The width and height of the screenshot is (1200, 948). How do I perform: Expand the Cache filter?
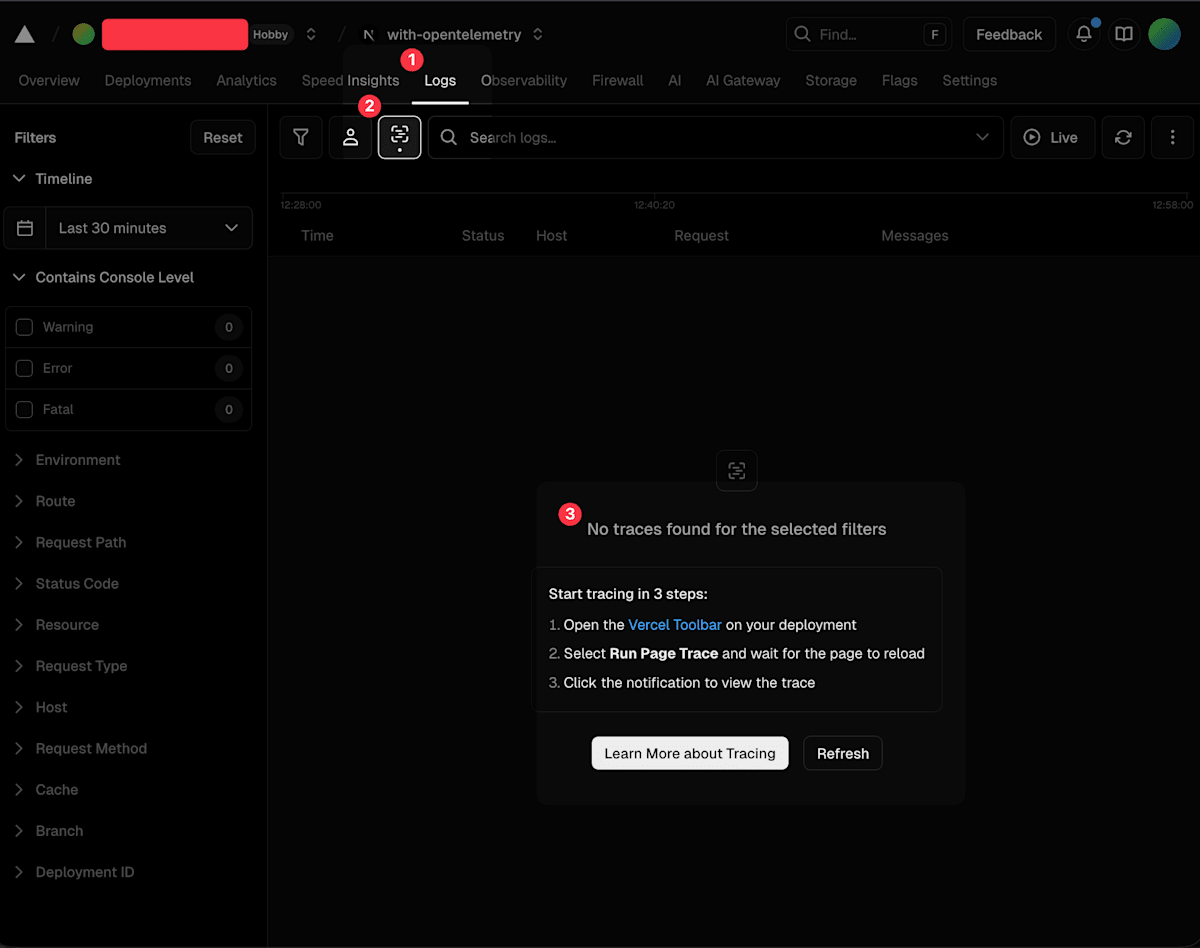click(x=45, y=789)
